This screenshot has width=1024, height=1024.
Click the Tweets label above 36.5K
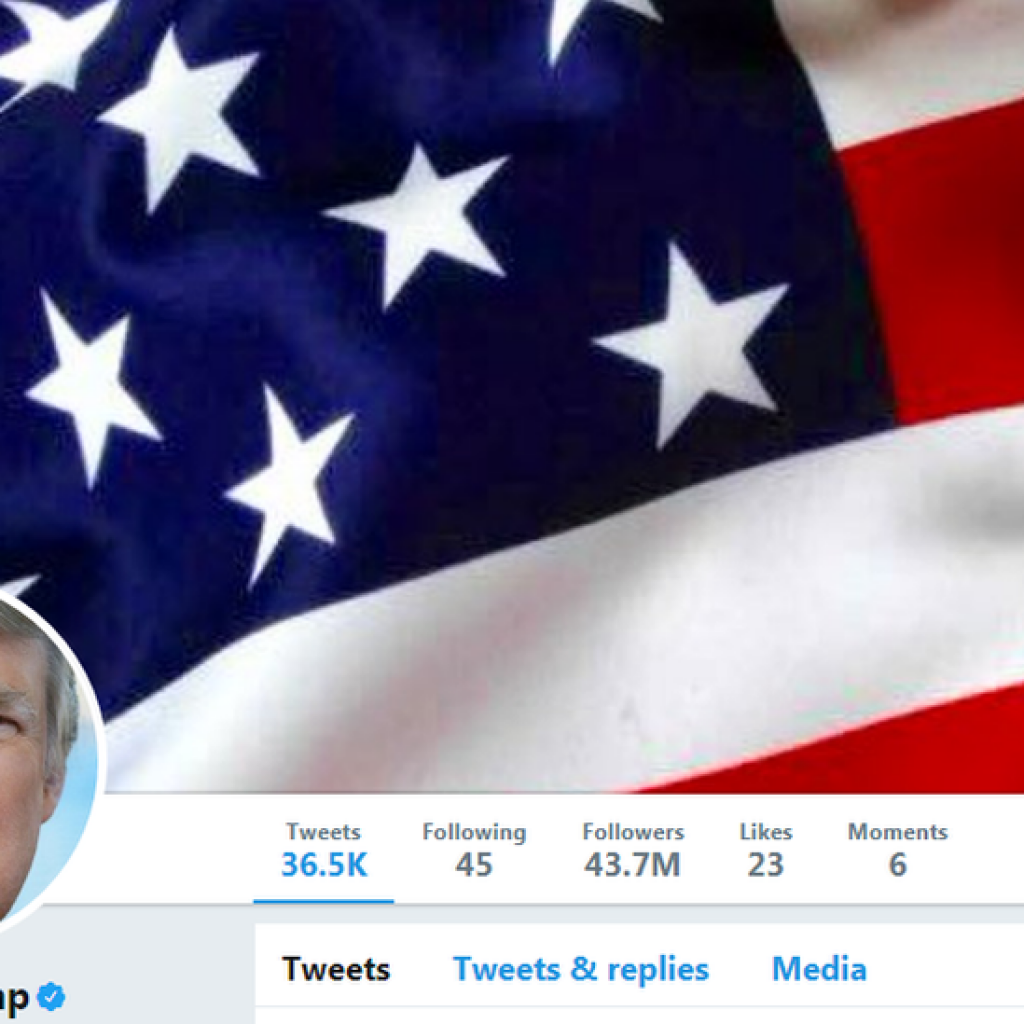323,832
